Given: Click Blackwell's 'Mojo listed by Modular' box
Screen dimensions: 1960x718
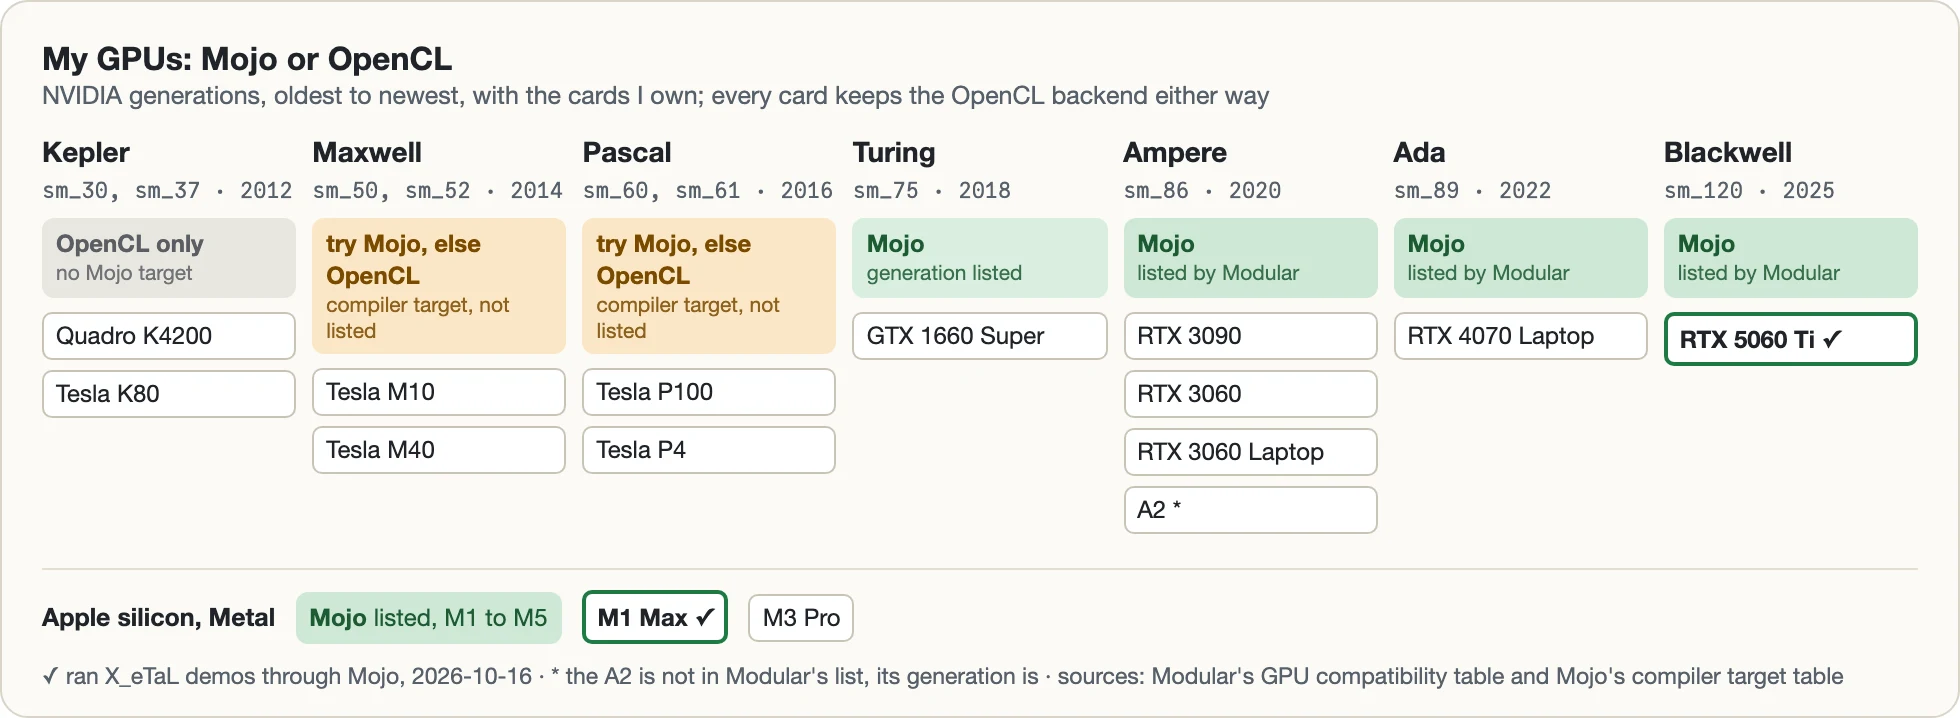Looking at the screenshot, I should pos(1790,258).
